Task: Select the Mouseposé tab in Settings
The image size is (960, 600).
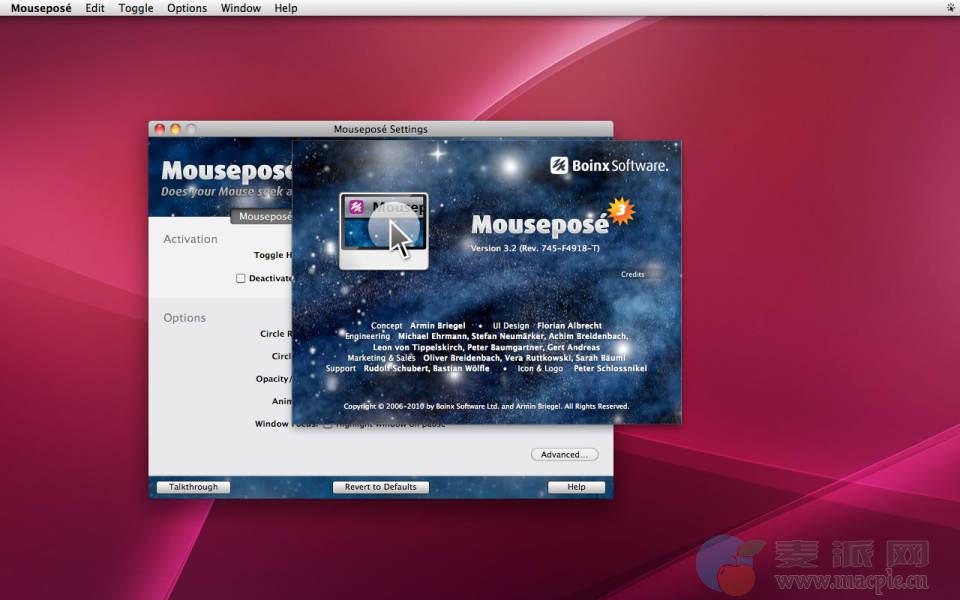Action: (x=262, y=216)
